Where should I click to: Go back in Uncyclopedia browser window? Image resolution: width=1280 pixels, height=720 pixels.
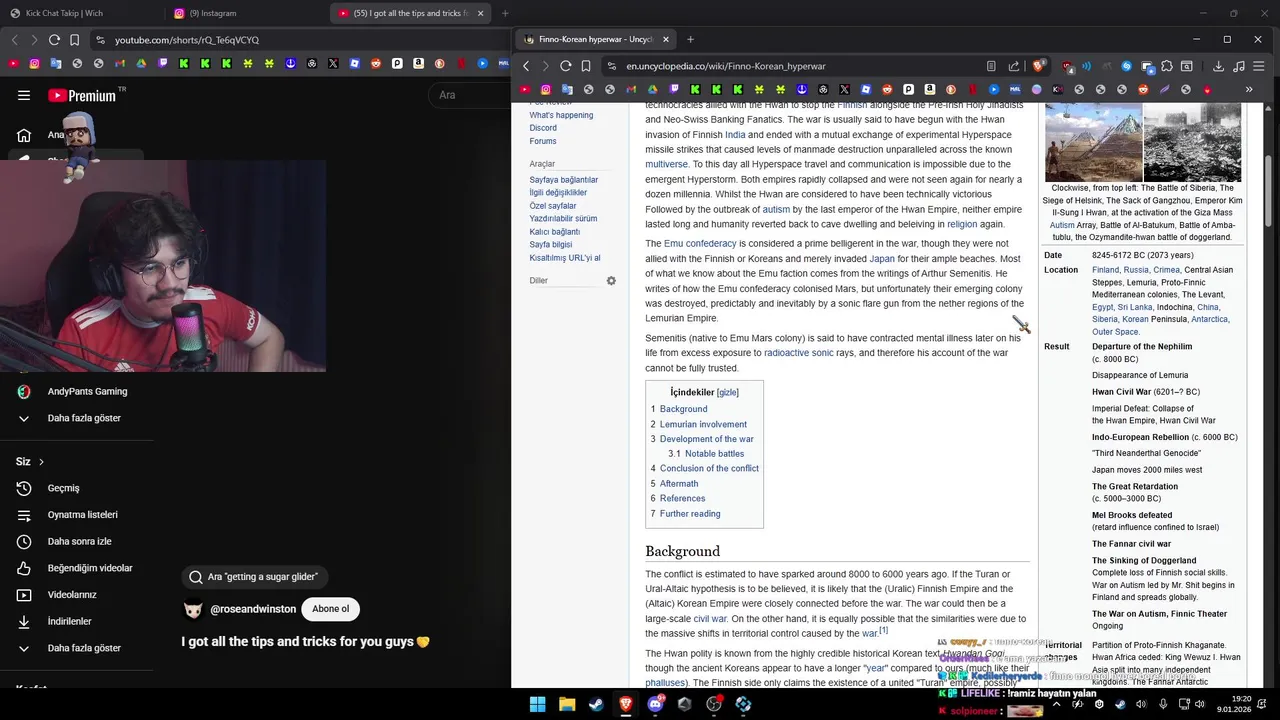tap(526, 66)
